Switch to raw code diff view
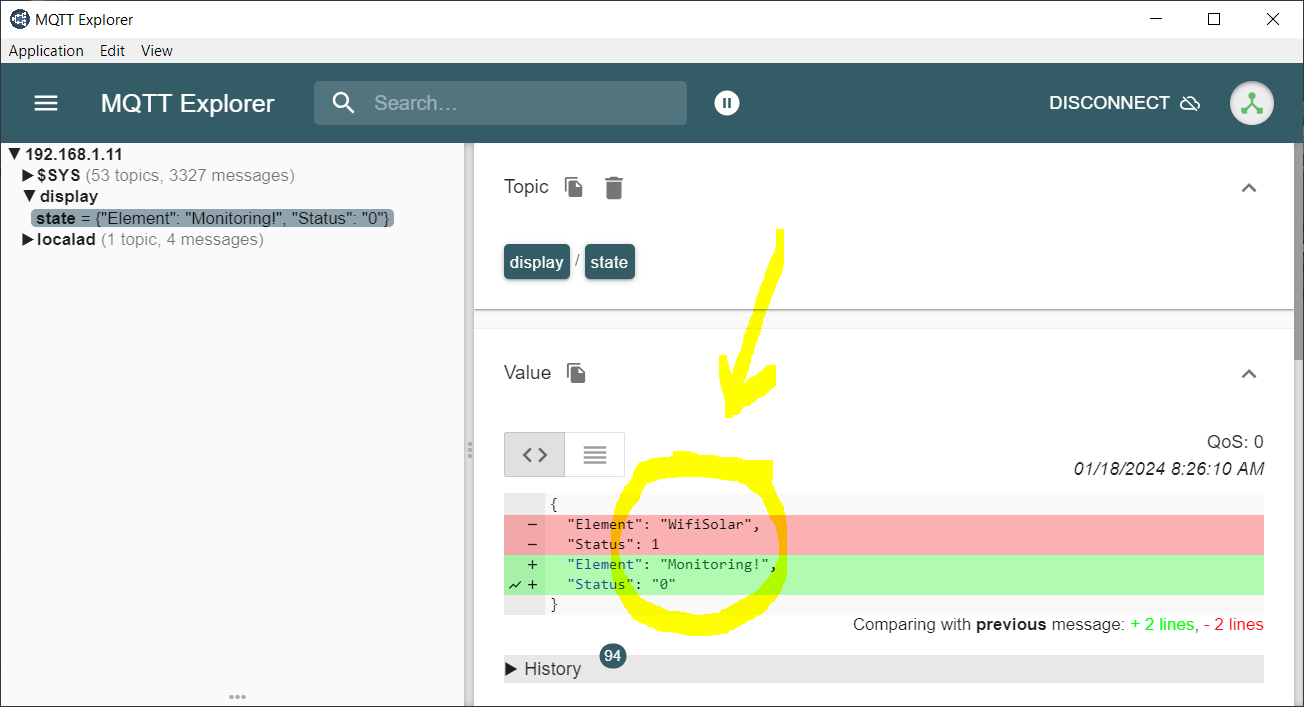The height and width of the screenshot is (707, 1304). click(x=535, y=455)
